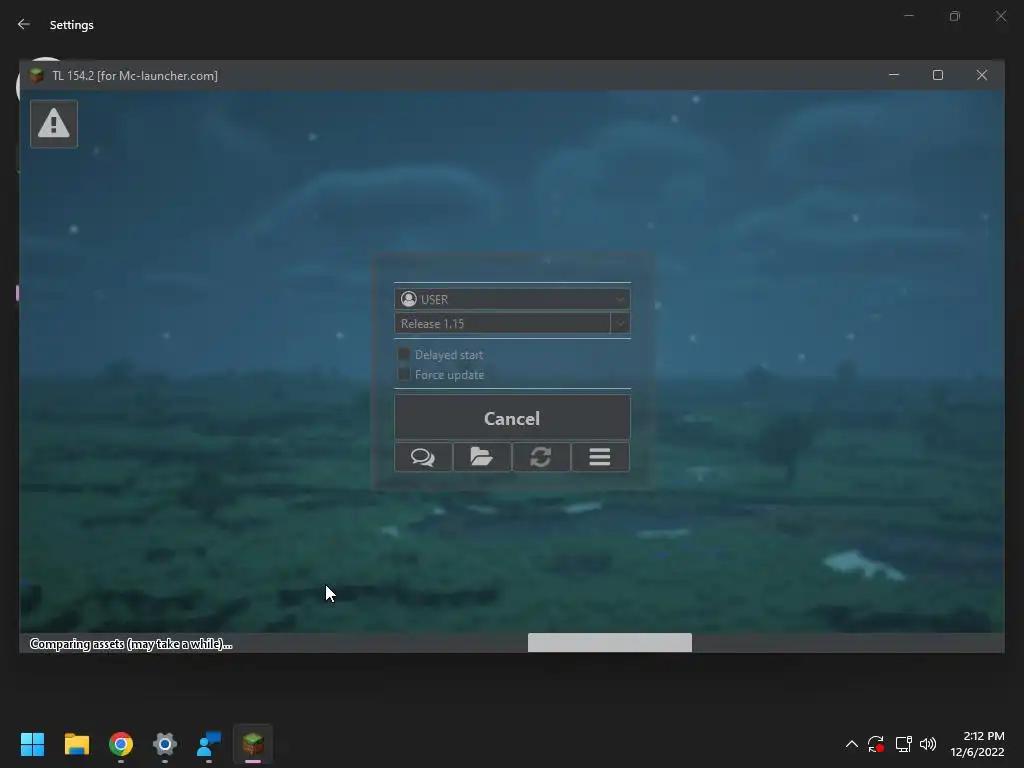Click the TL launcher title bar icon
Screen dimensions: 1024x768
point(37,75)
